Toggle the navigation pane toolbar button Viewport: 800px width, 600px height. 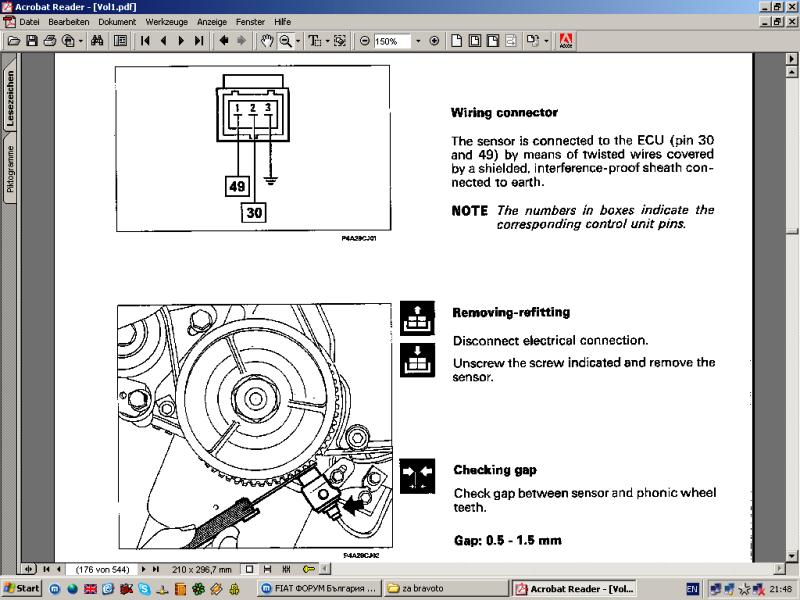click(120, 41)
